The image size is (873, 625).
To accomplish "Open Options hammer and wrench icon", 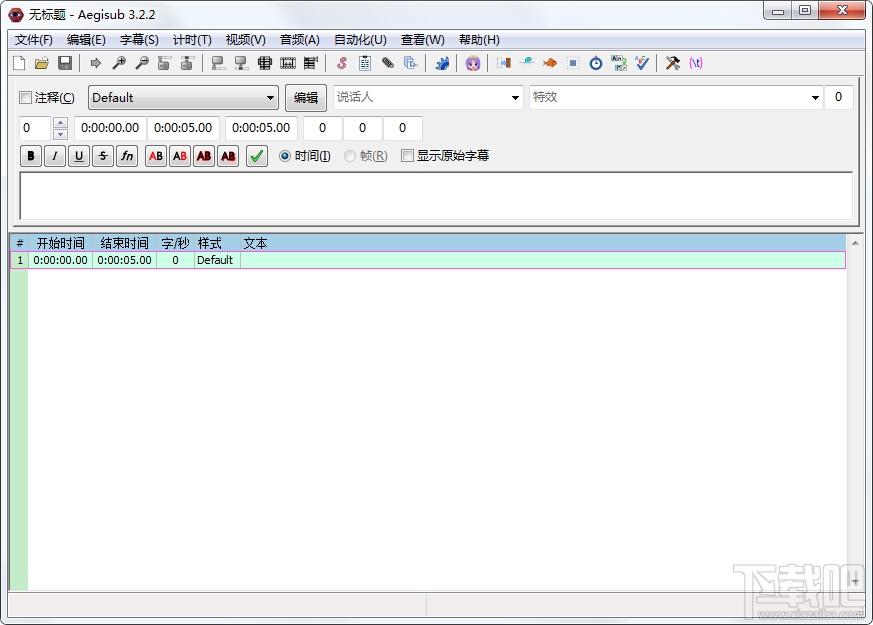I will click(673, 63).
